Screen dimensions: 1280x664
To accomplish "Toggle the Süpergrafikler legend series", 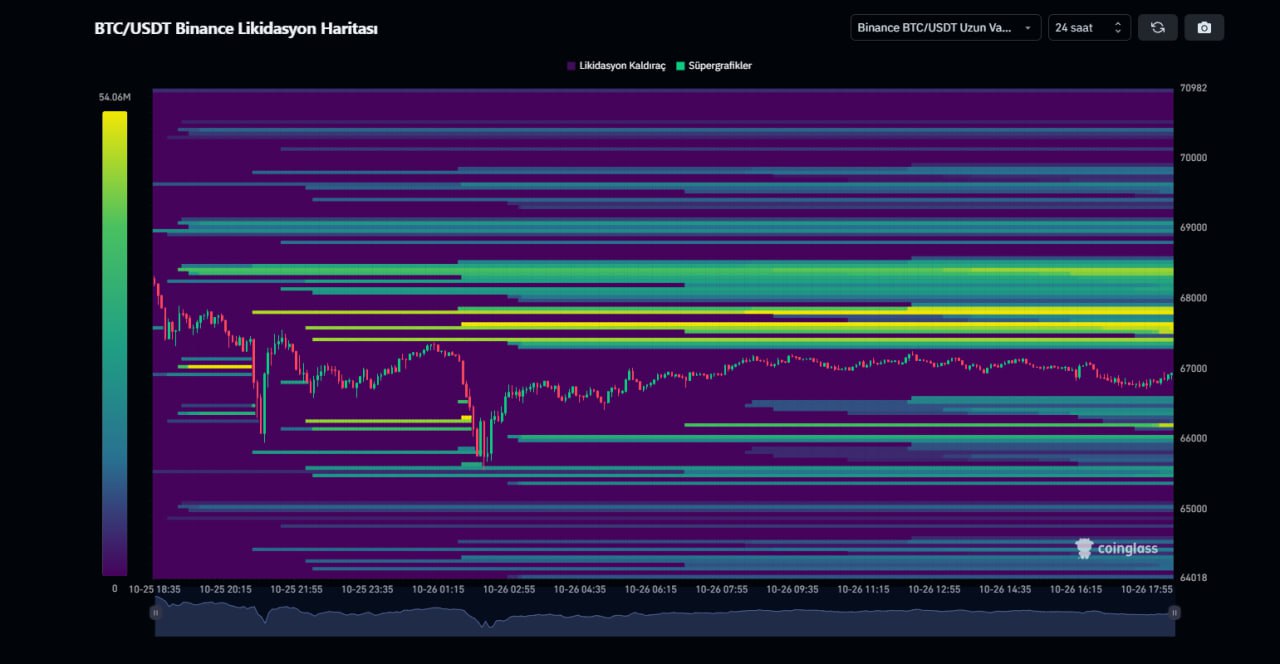I will click(714, 66).
